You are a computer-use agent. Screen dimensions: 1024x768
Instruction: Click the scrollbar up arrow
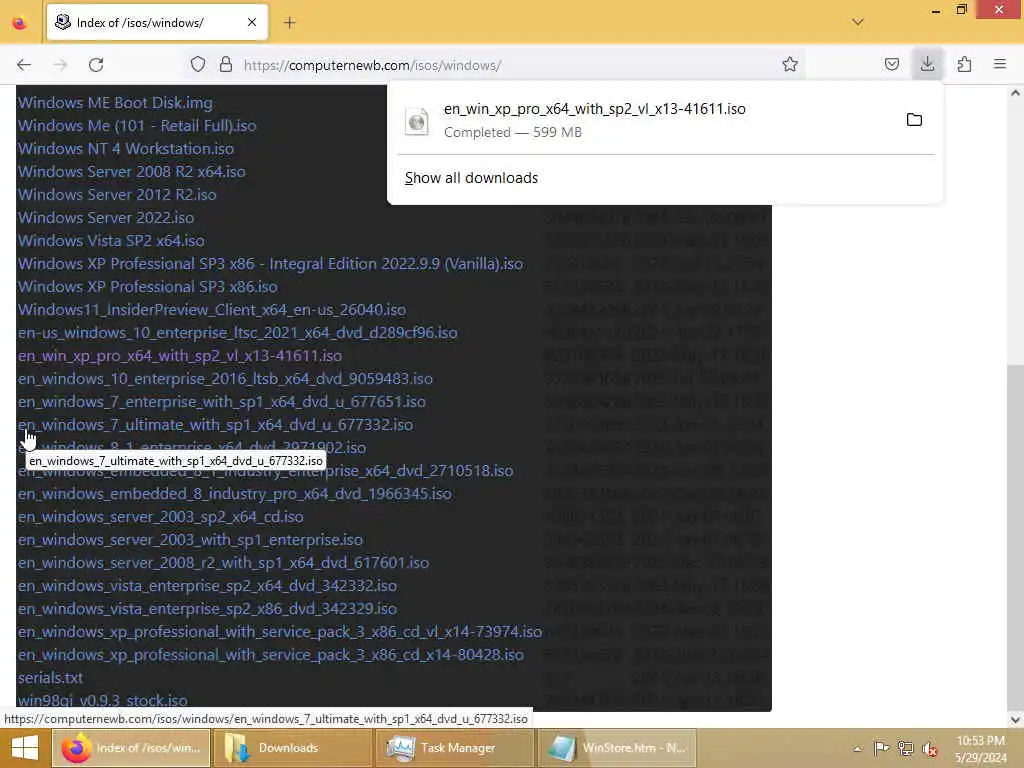(x=1015, y=93)
